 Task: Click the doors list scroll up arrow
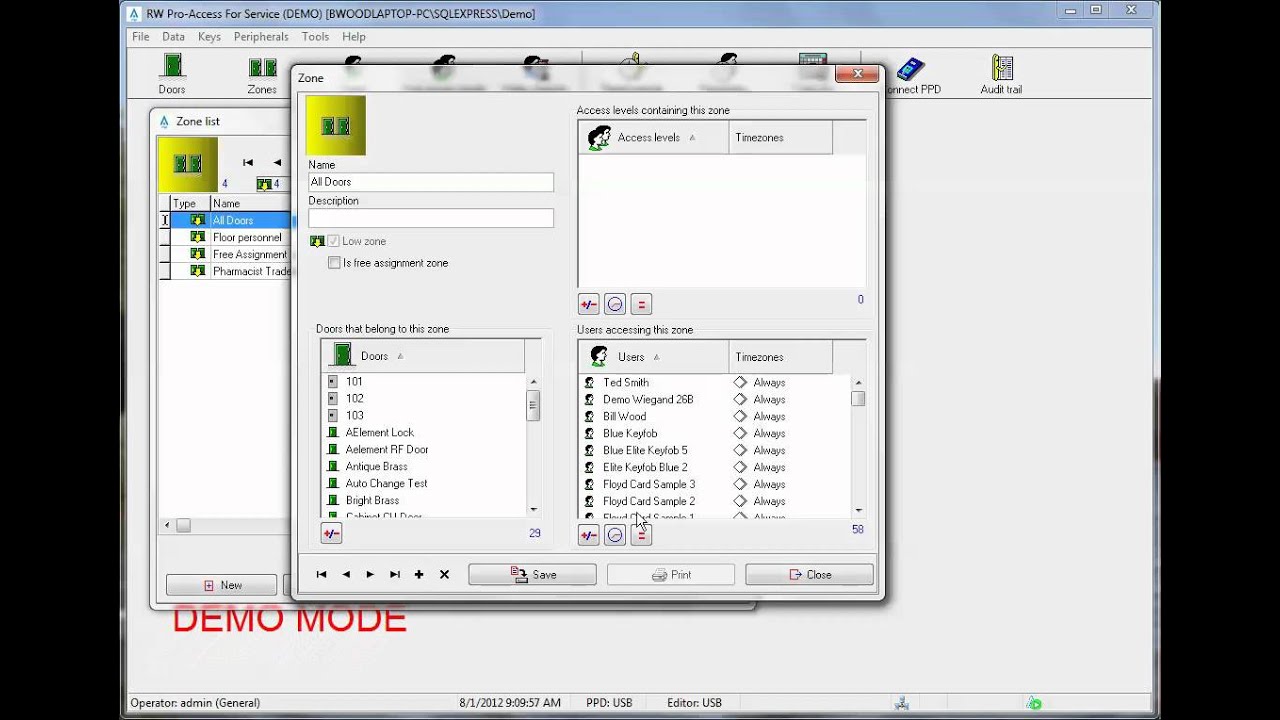(x=533, y=382)
